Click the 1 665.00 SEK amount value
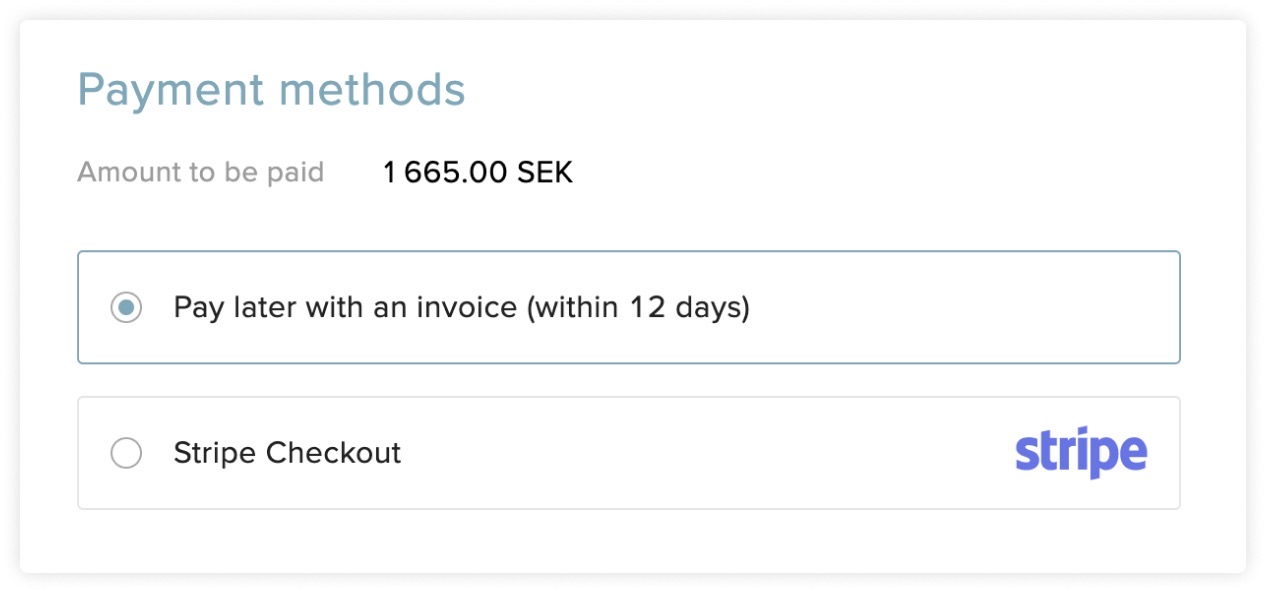Screen dimensions: 1266x593 [478, 173]
